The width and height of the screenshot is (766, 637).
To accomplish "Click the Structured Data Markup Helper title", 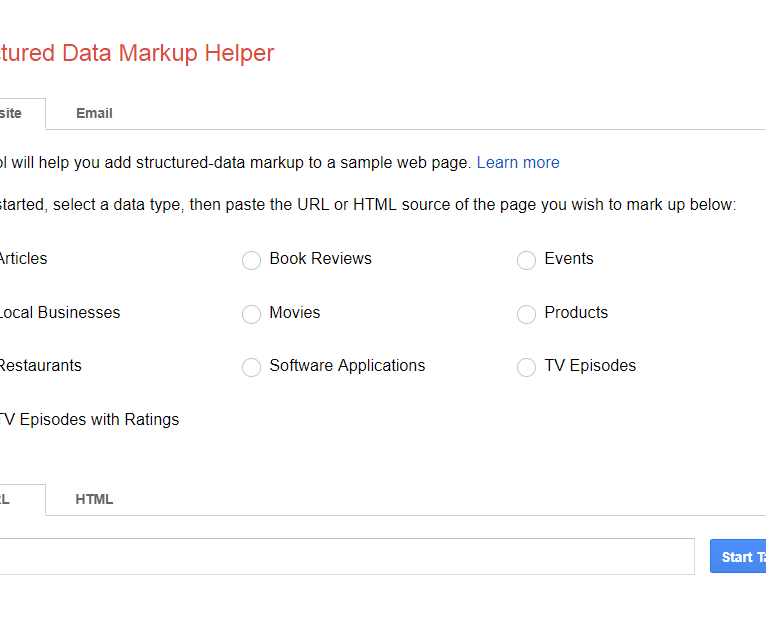I will [x=137, y=53].
